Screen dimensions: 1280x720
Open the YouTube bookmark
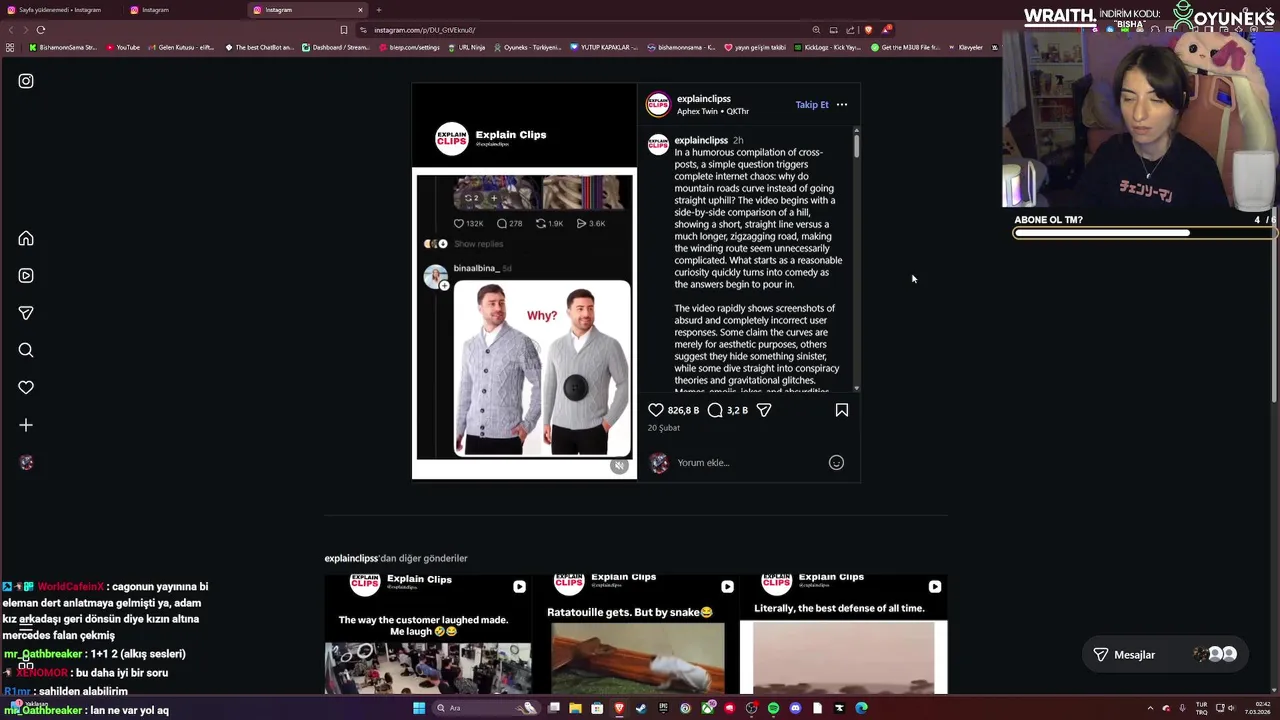coord(123,47)
